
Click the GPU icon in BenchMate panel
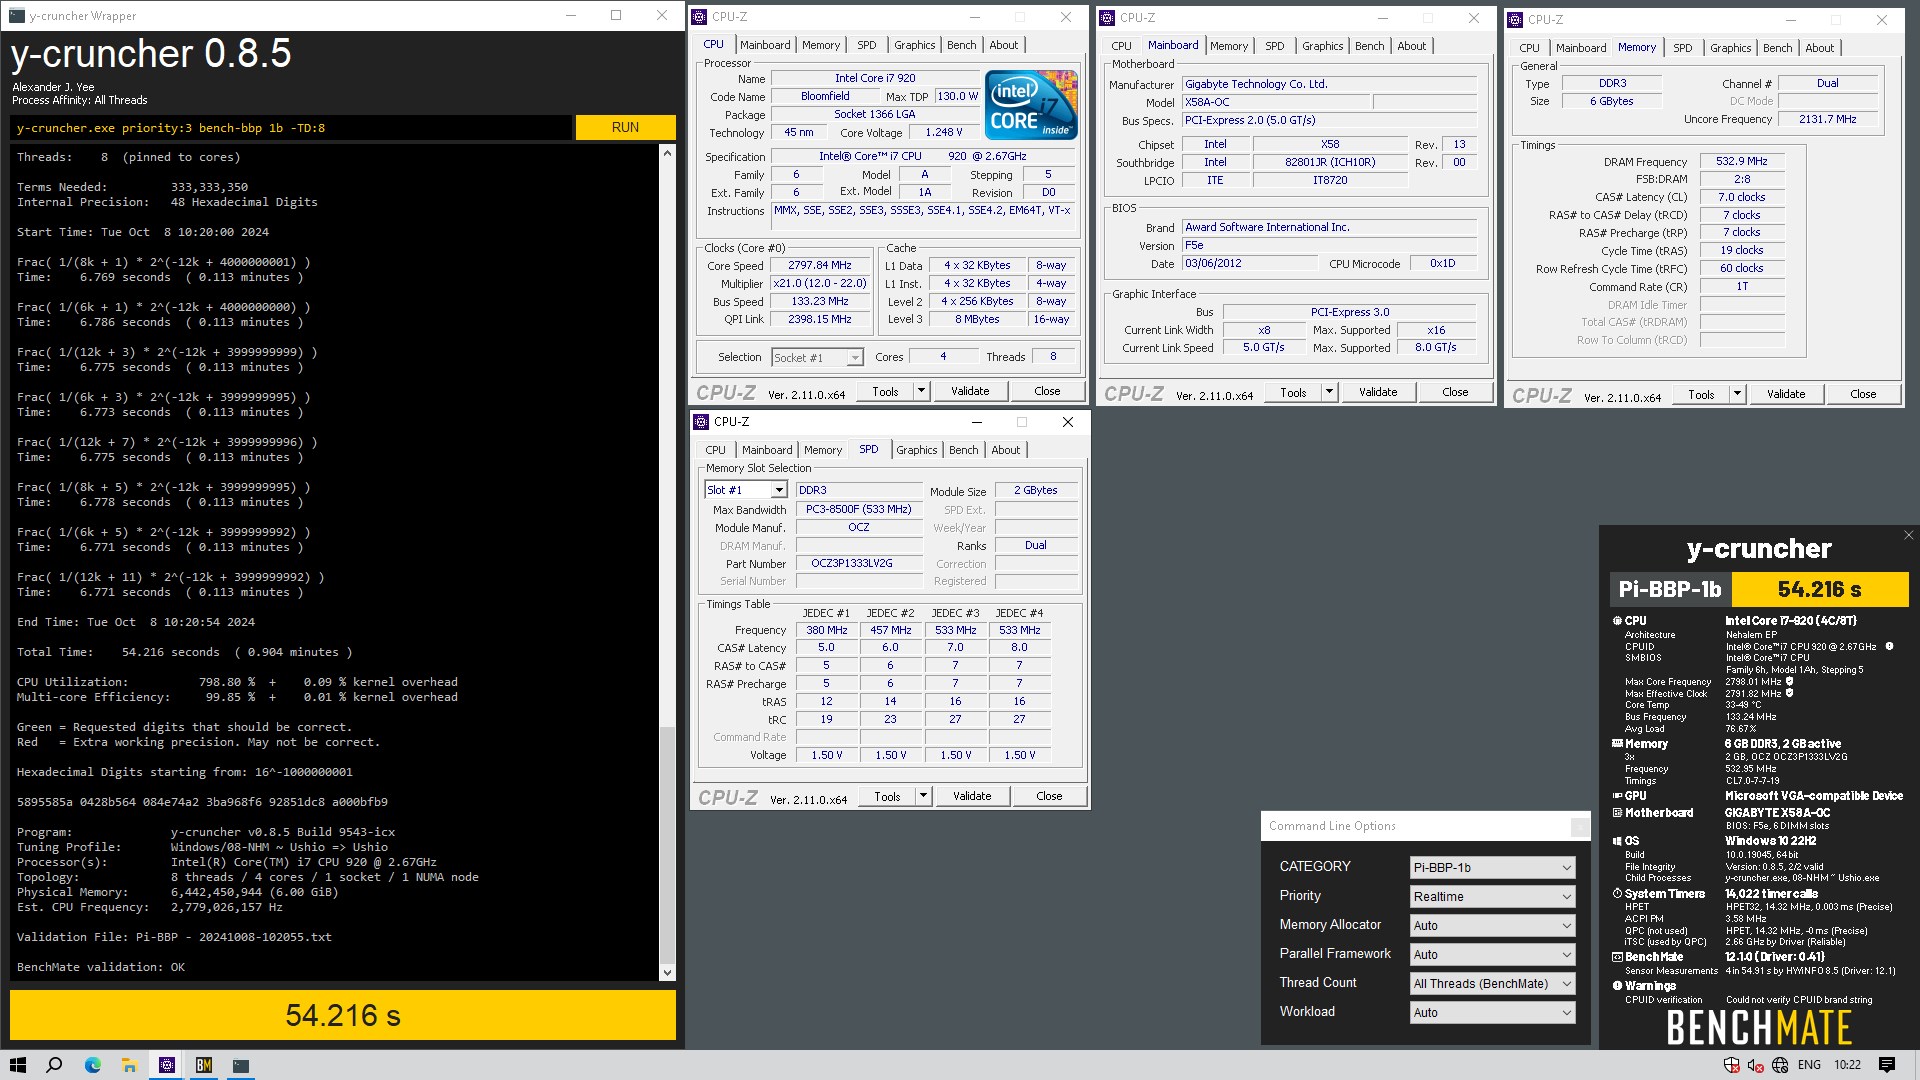pos(1617,796)
